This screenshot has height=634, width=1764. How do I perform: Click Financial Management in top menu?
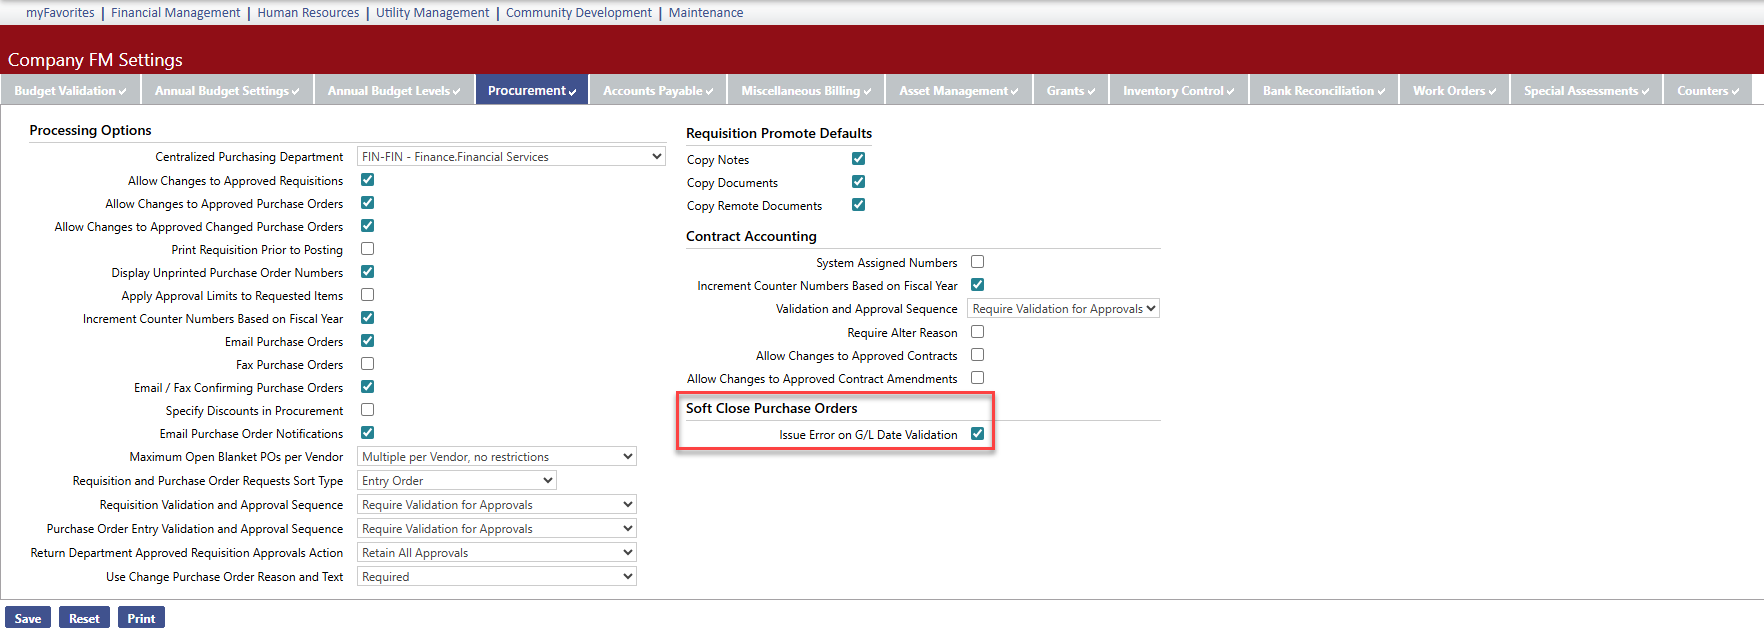(x=175, y=13)
